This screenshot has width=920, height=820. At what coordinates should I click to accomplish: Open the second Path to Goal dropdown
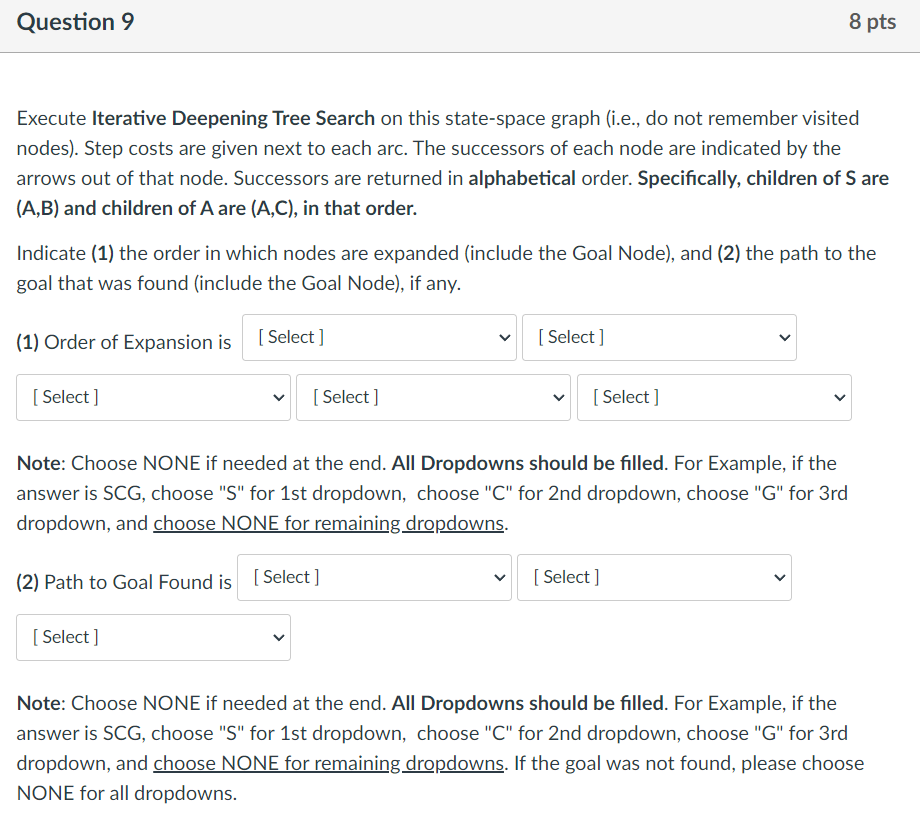[654, 577]
